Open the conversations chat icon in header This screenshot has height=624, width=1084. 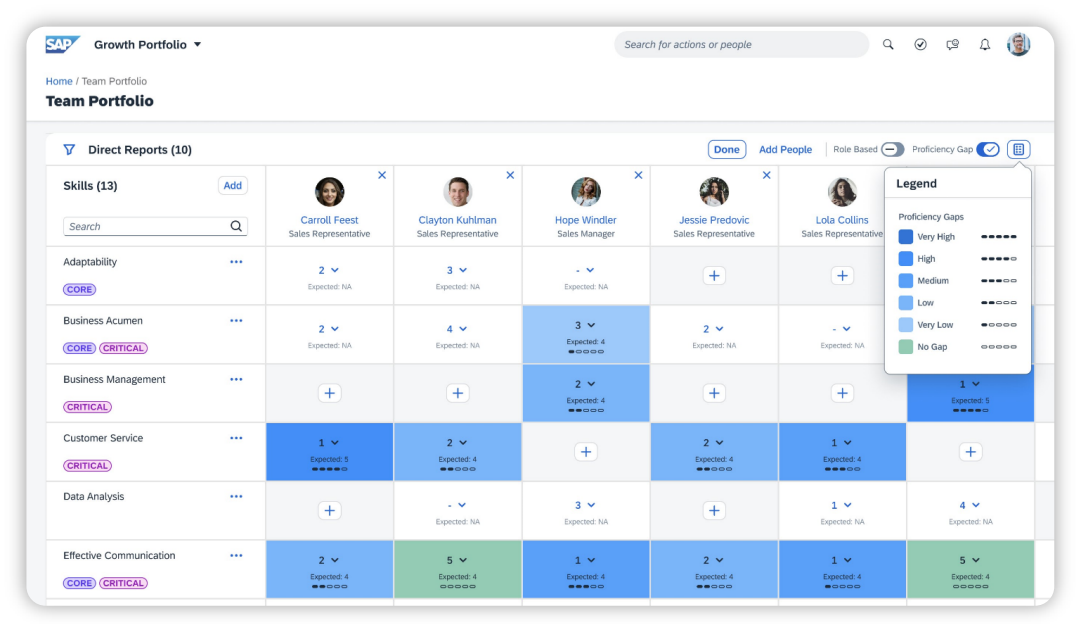tap(953, 44)
